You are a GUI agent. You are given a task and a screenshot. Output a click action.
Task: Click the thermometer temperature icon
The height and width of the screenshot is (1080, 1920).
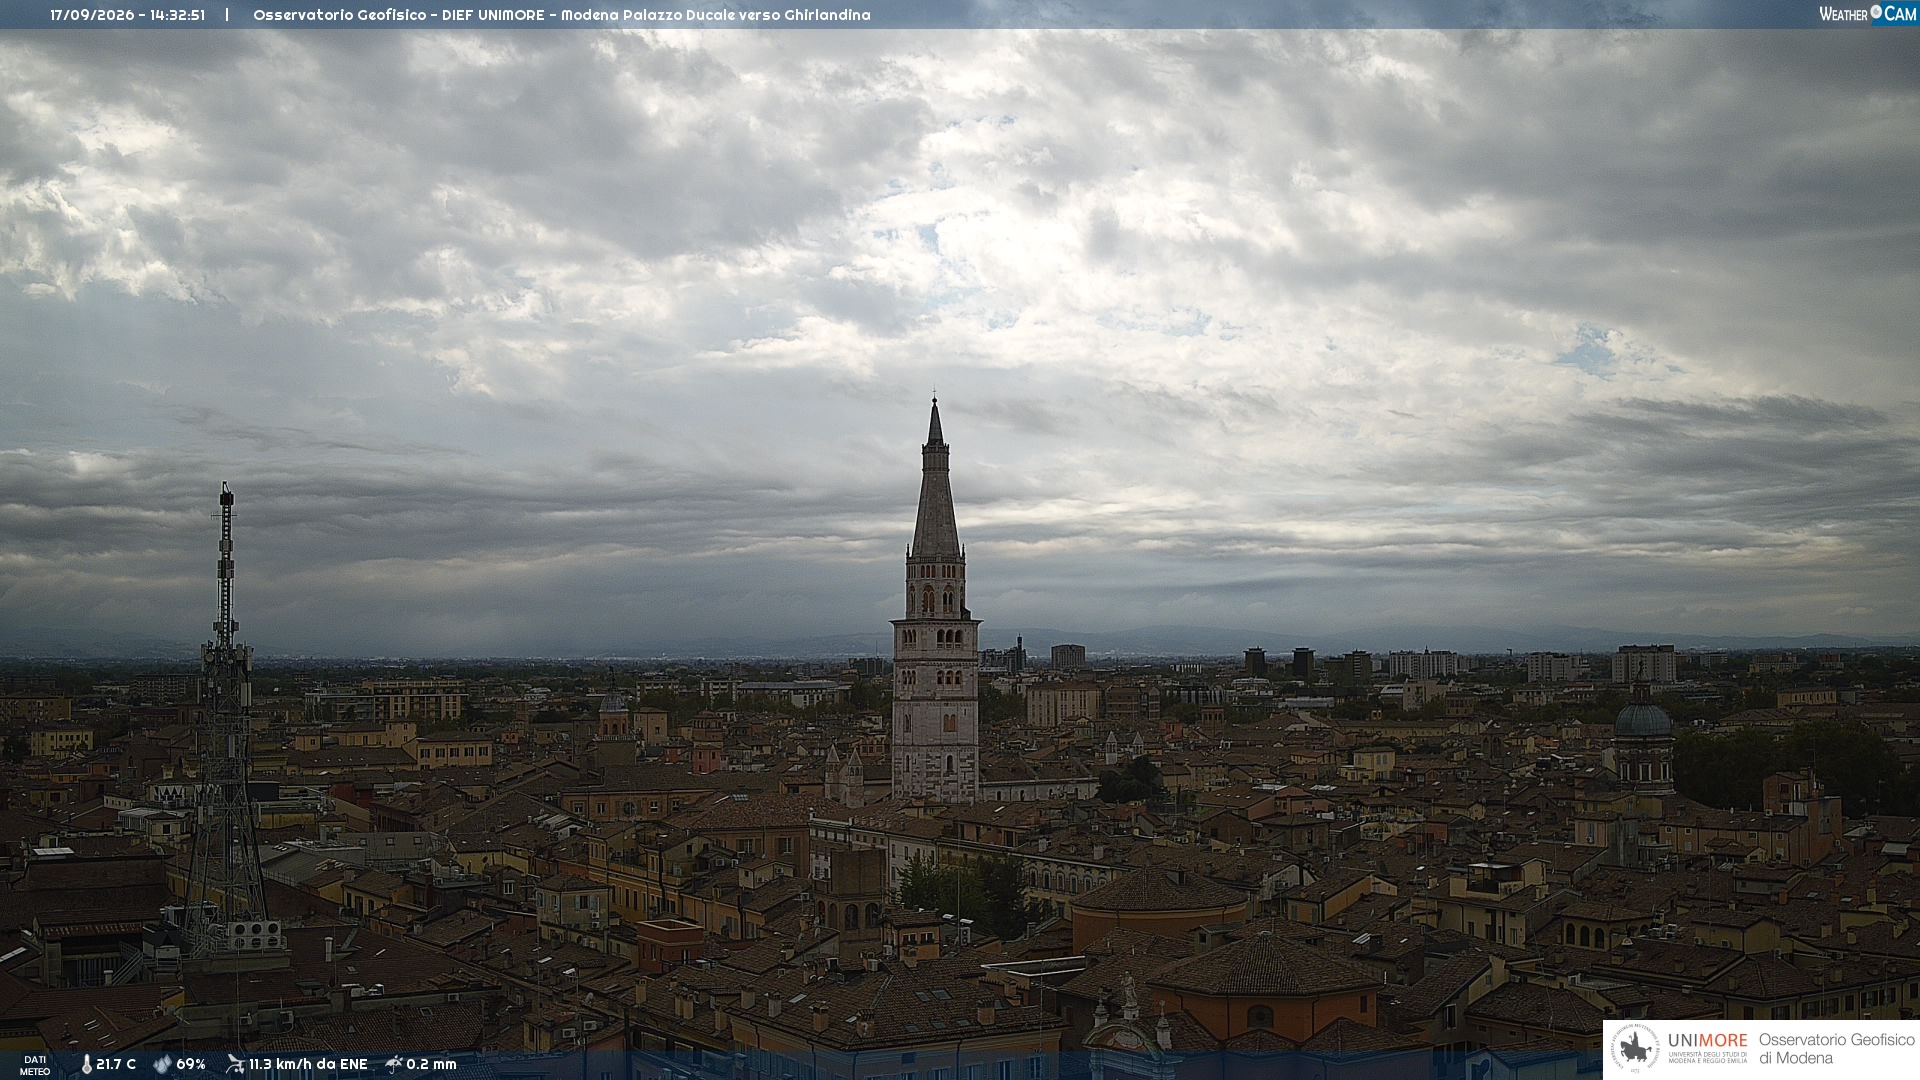86,1064
